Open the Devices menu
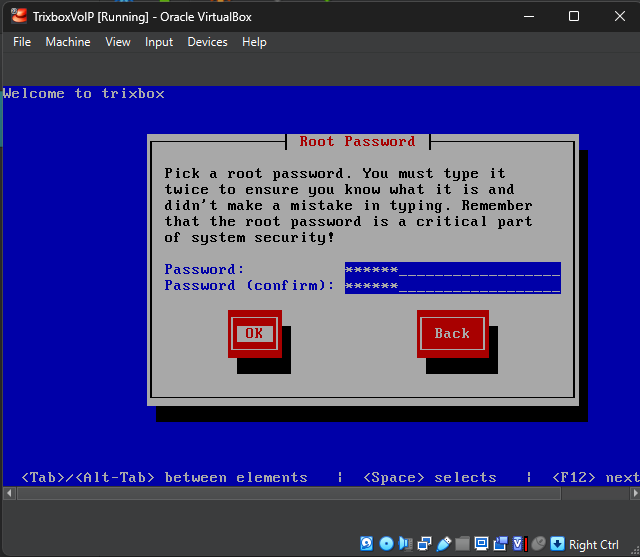 [x=207, y=42]
